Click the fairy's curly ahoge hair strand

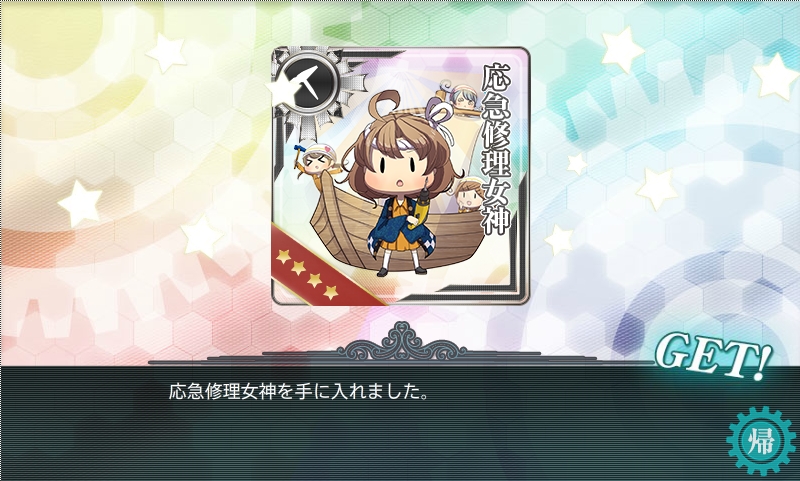pyautogui.click(x=387, y=104)
